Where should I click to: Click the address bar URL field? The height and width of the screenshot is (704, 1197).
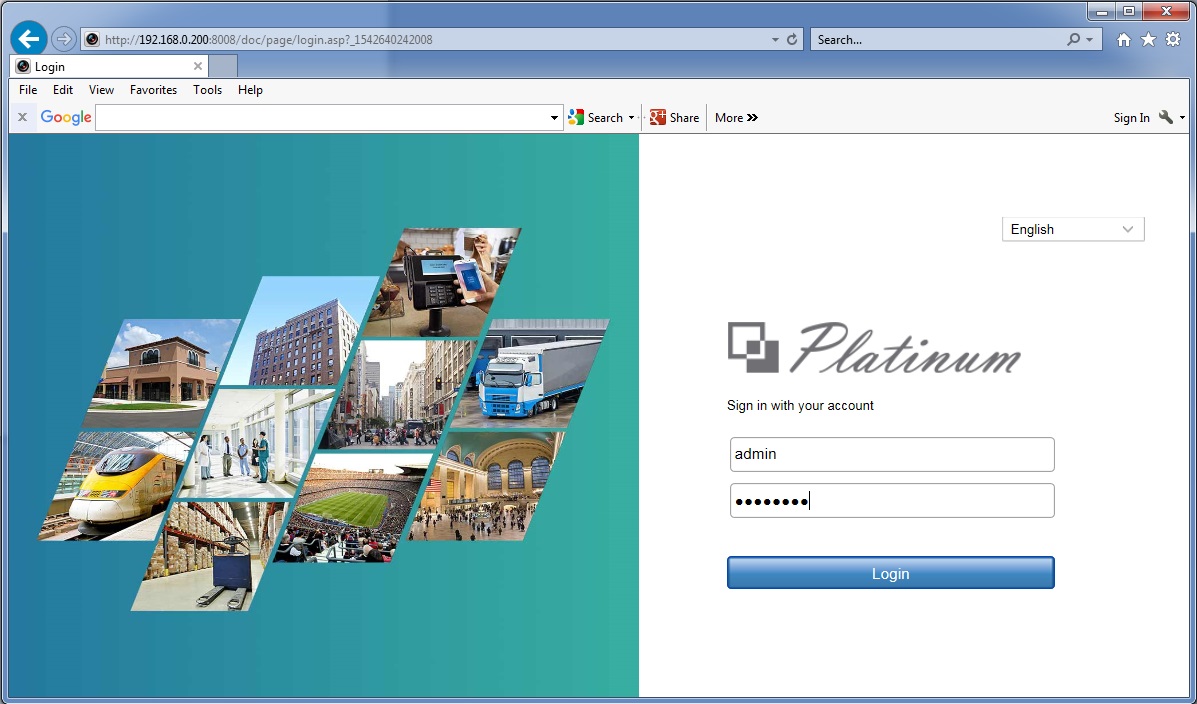pyautogui.click(x=435, y=40)
